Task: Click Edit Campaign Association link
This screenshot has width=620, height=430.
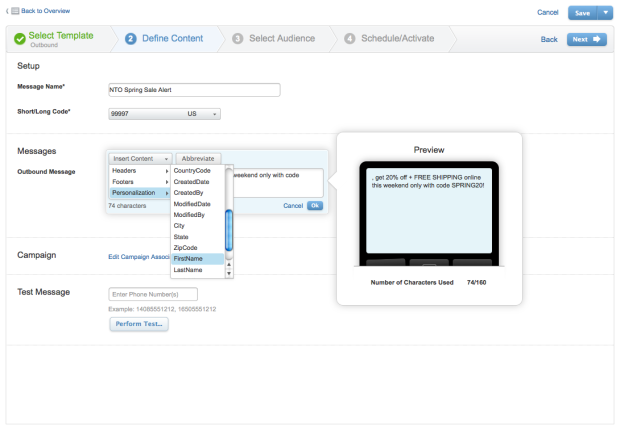Action: pos(139,257)
